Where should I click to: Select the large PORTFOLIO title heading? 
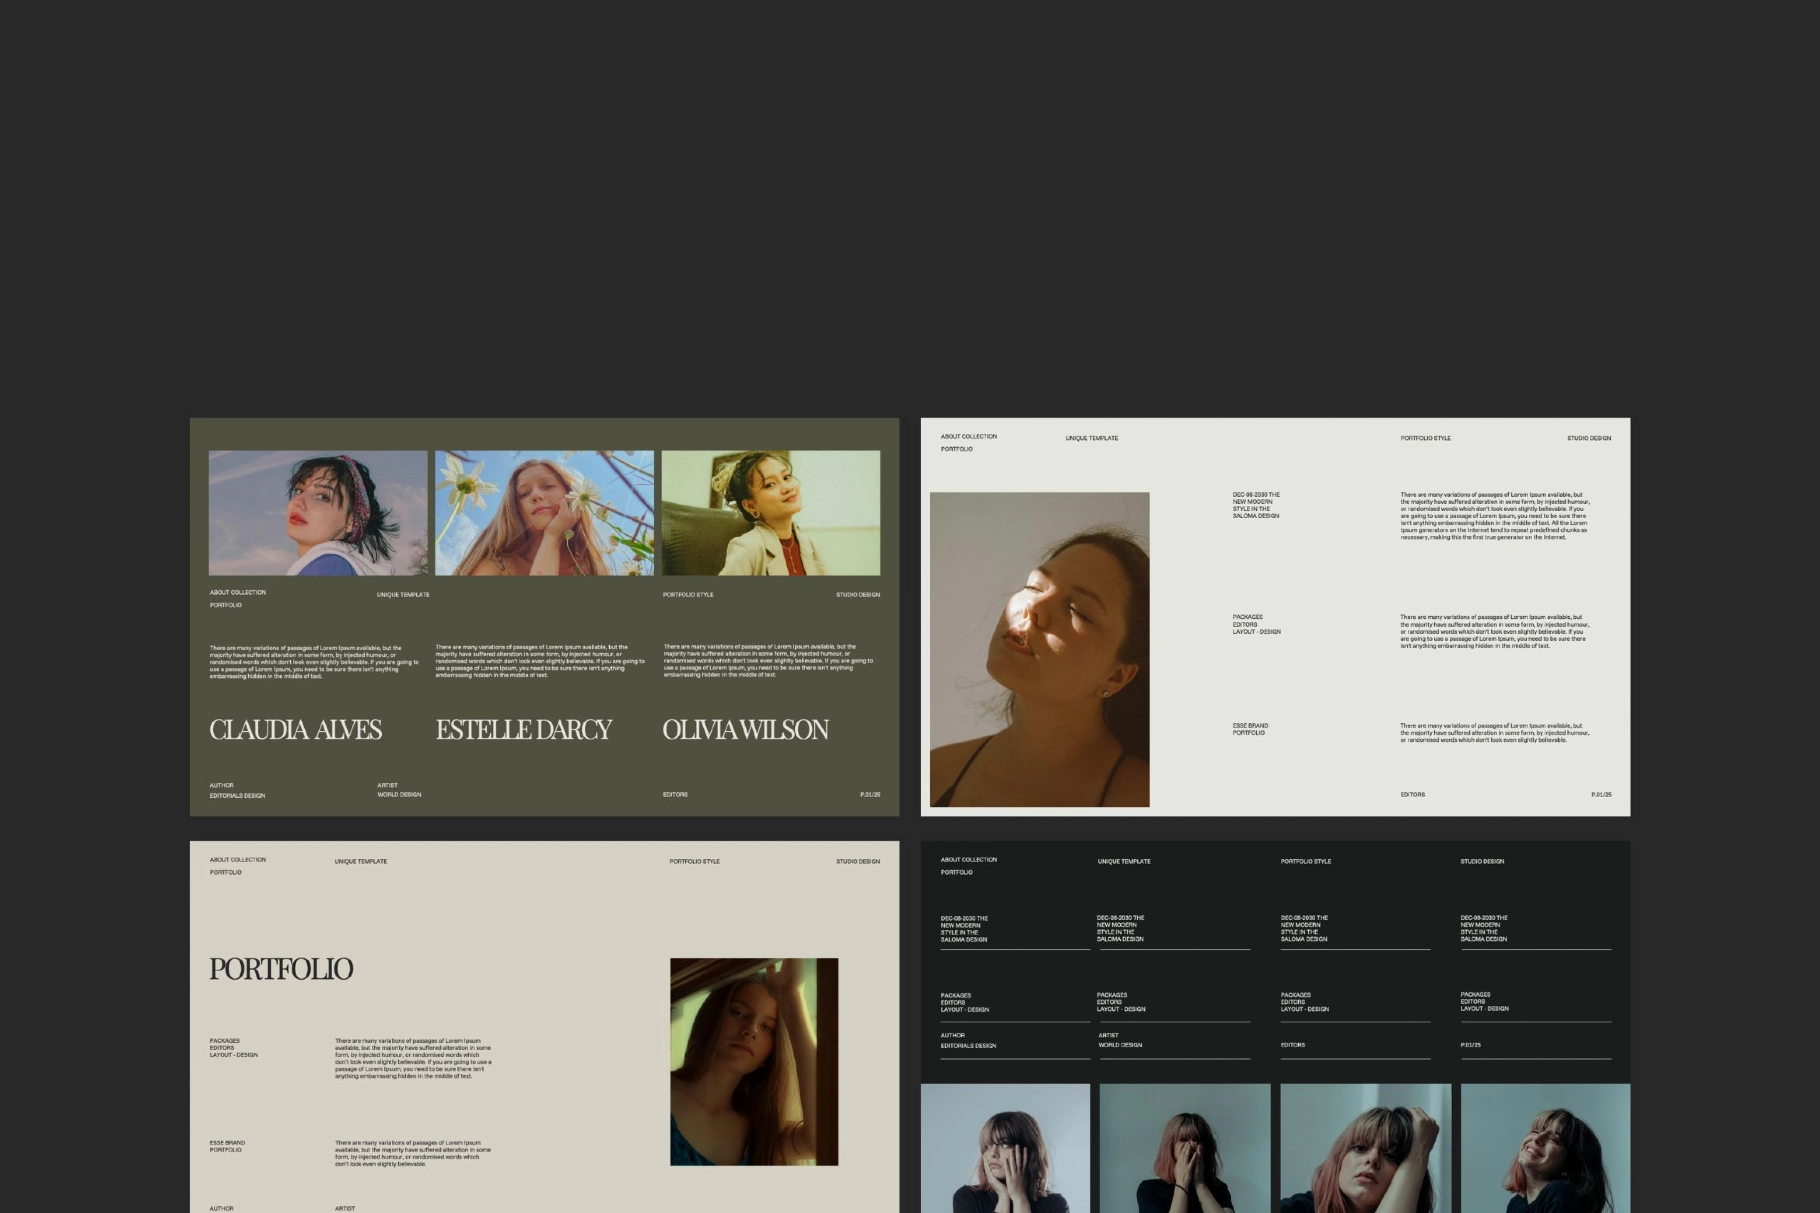pos(281,968)
